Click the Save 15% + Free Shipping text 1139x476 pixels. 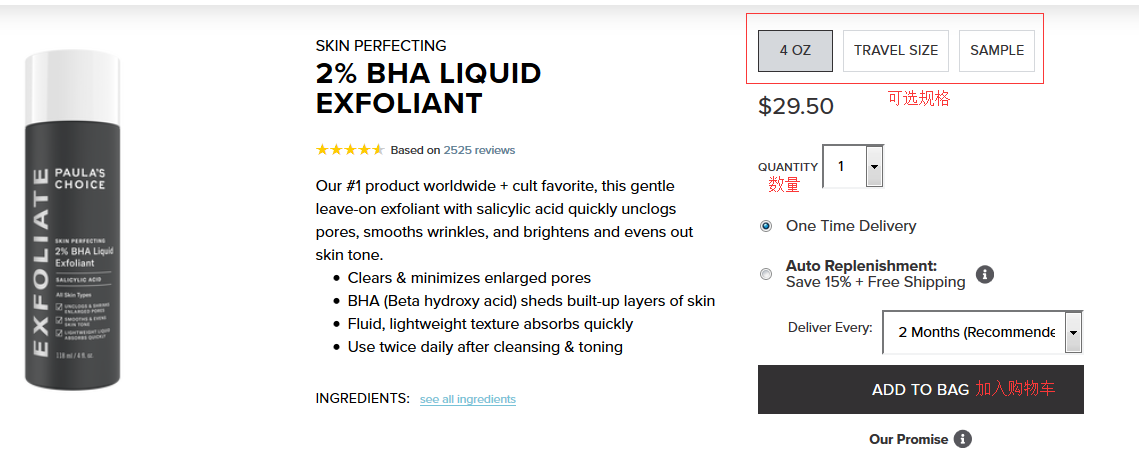pyautogui.click(x=876, y=282)
